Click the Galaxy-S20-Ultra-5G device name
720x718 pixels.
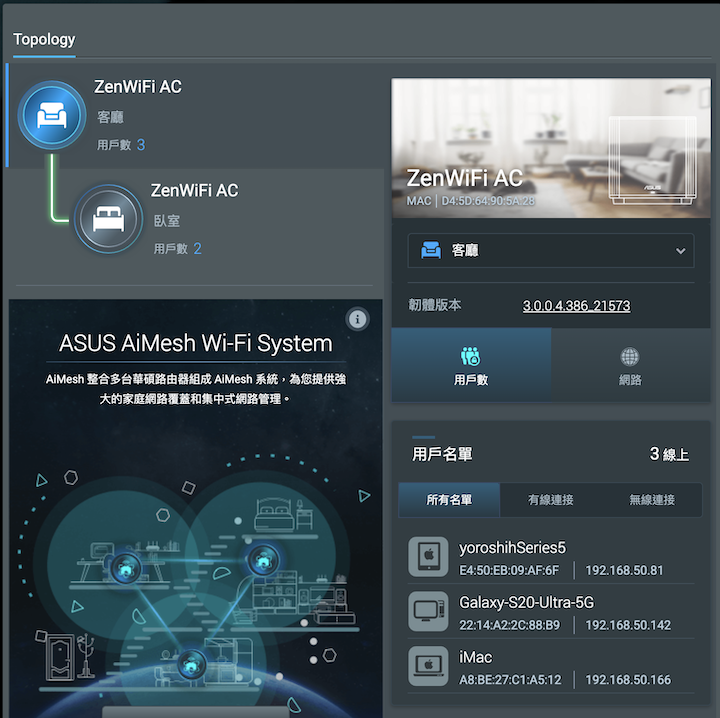pyautogui.click(x=526, y=602)
